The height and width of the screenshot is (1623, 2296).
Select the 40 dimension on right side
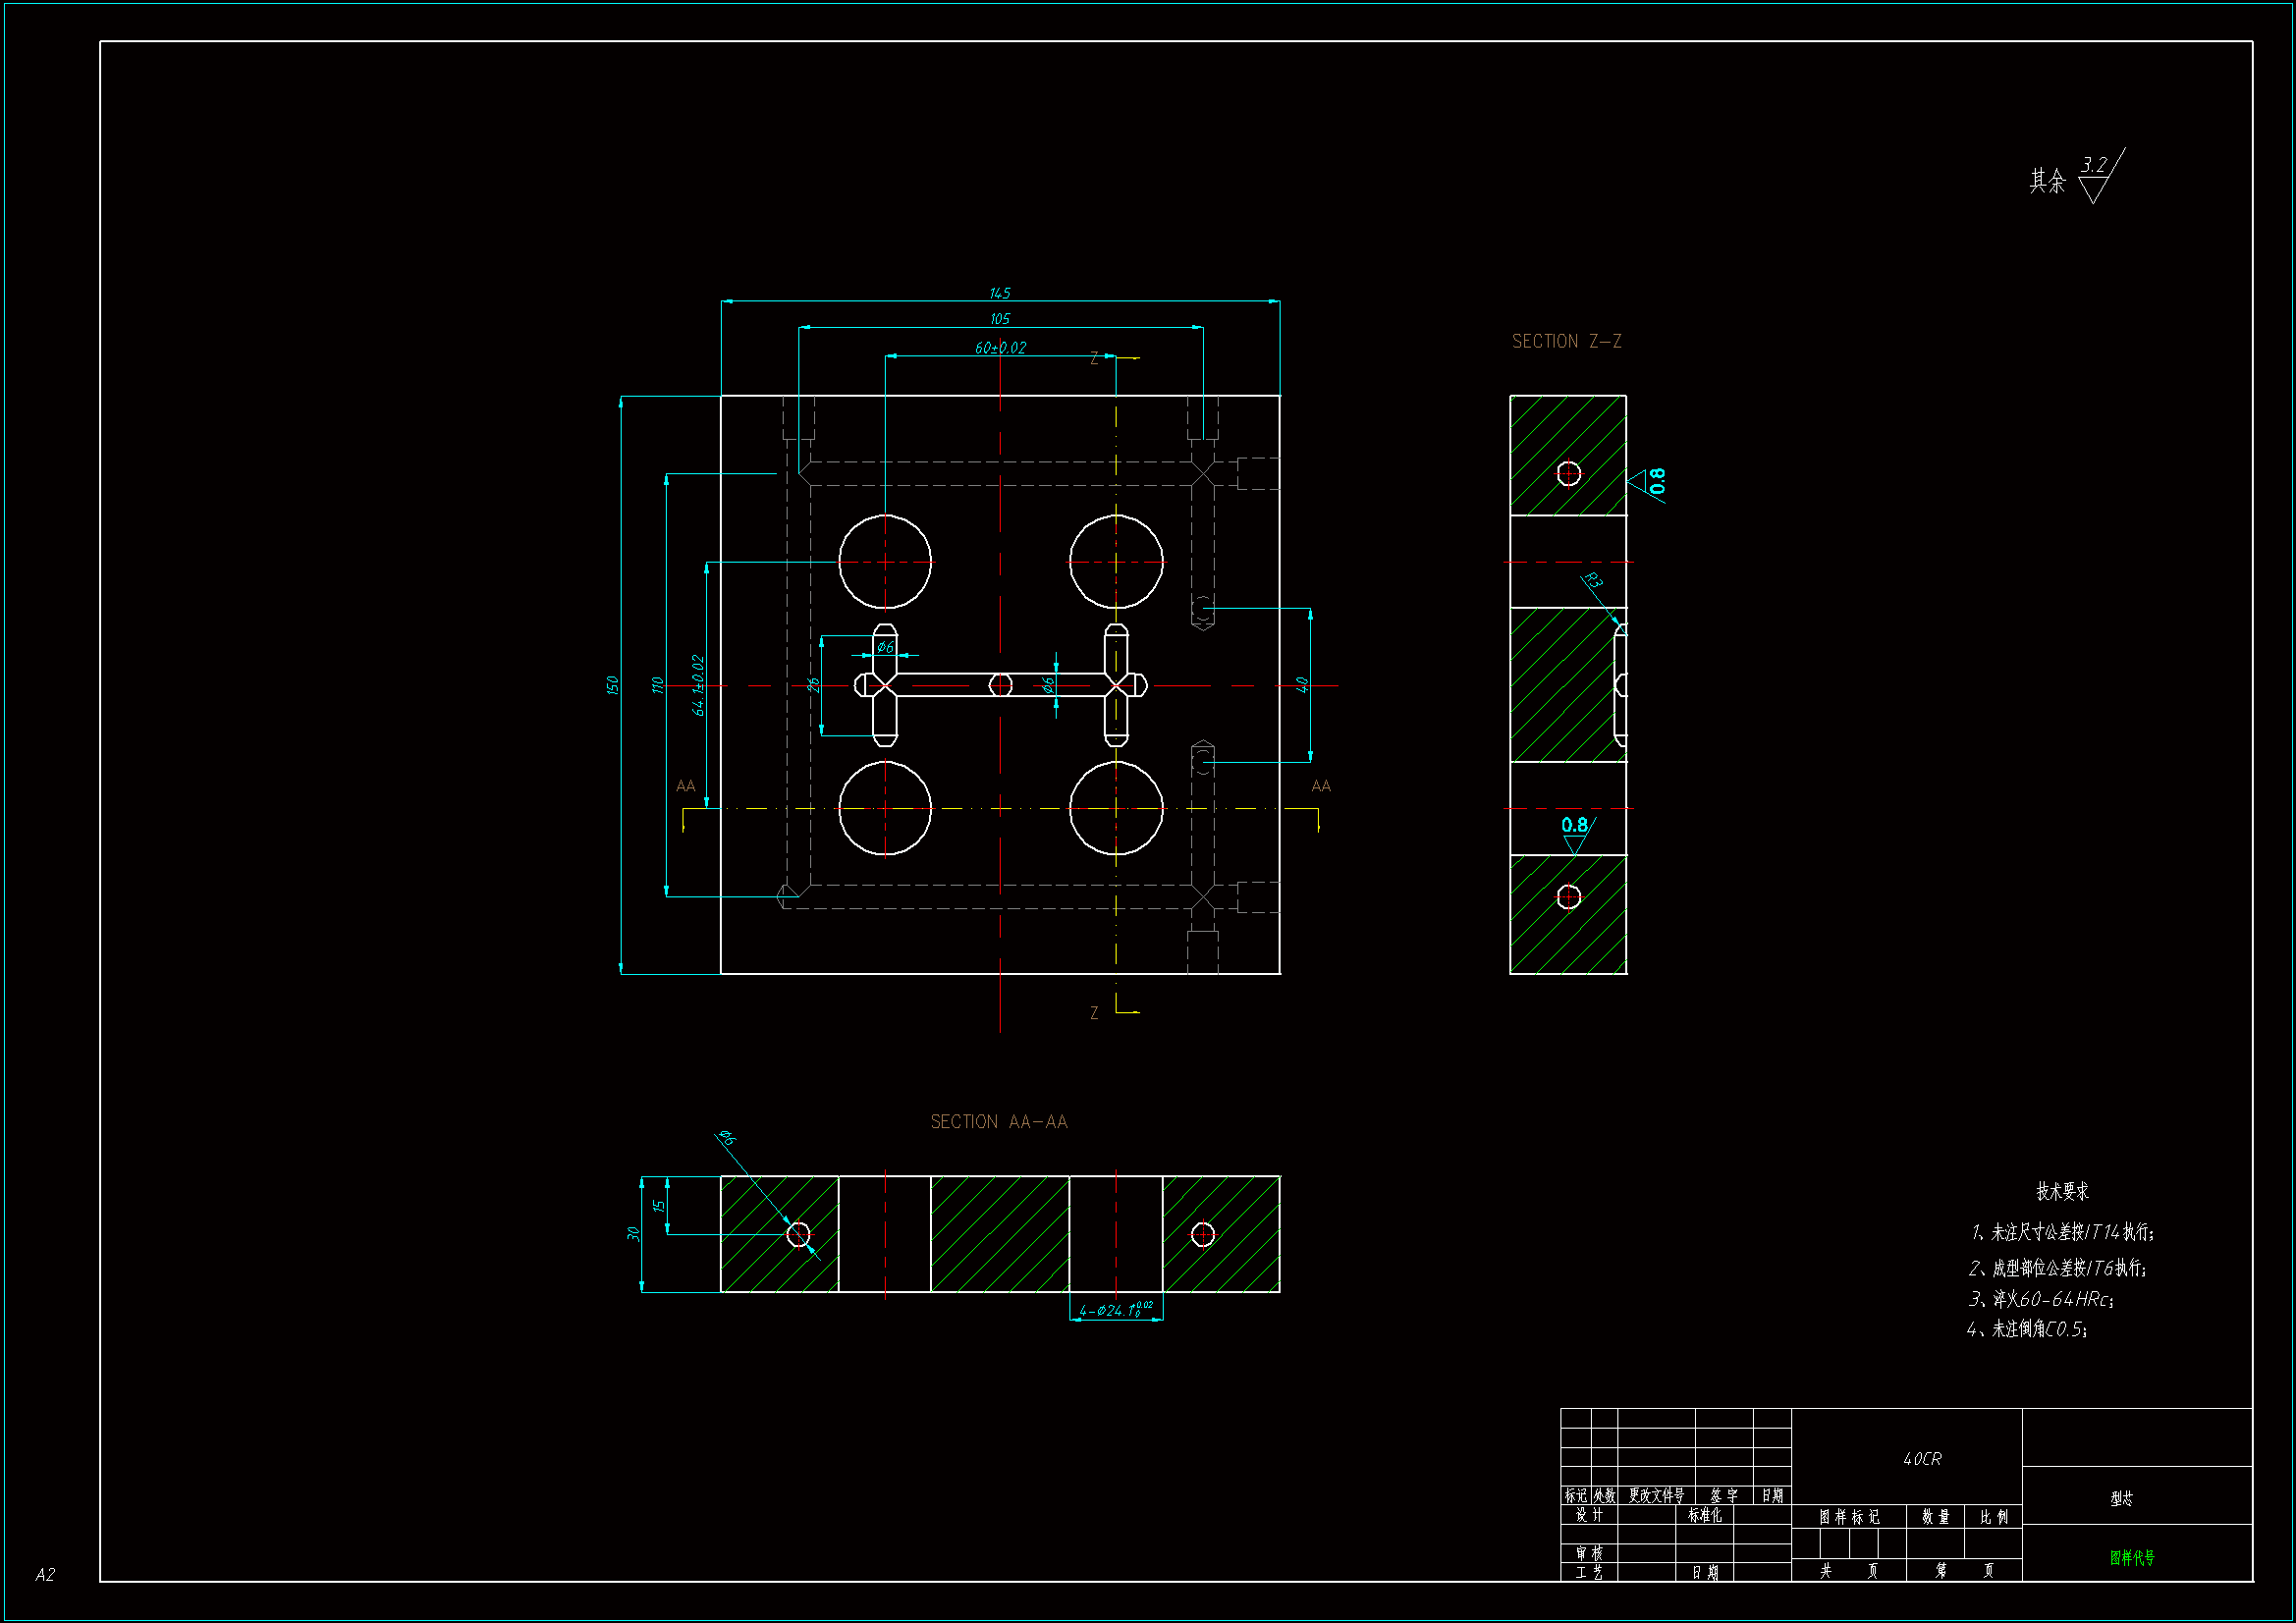tap(1301, 685)
